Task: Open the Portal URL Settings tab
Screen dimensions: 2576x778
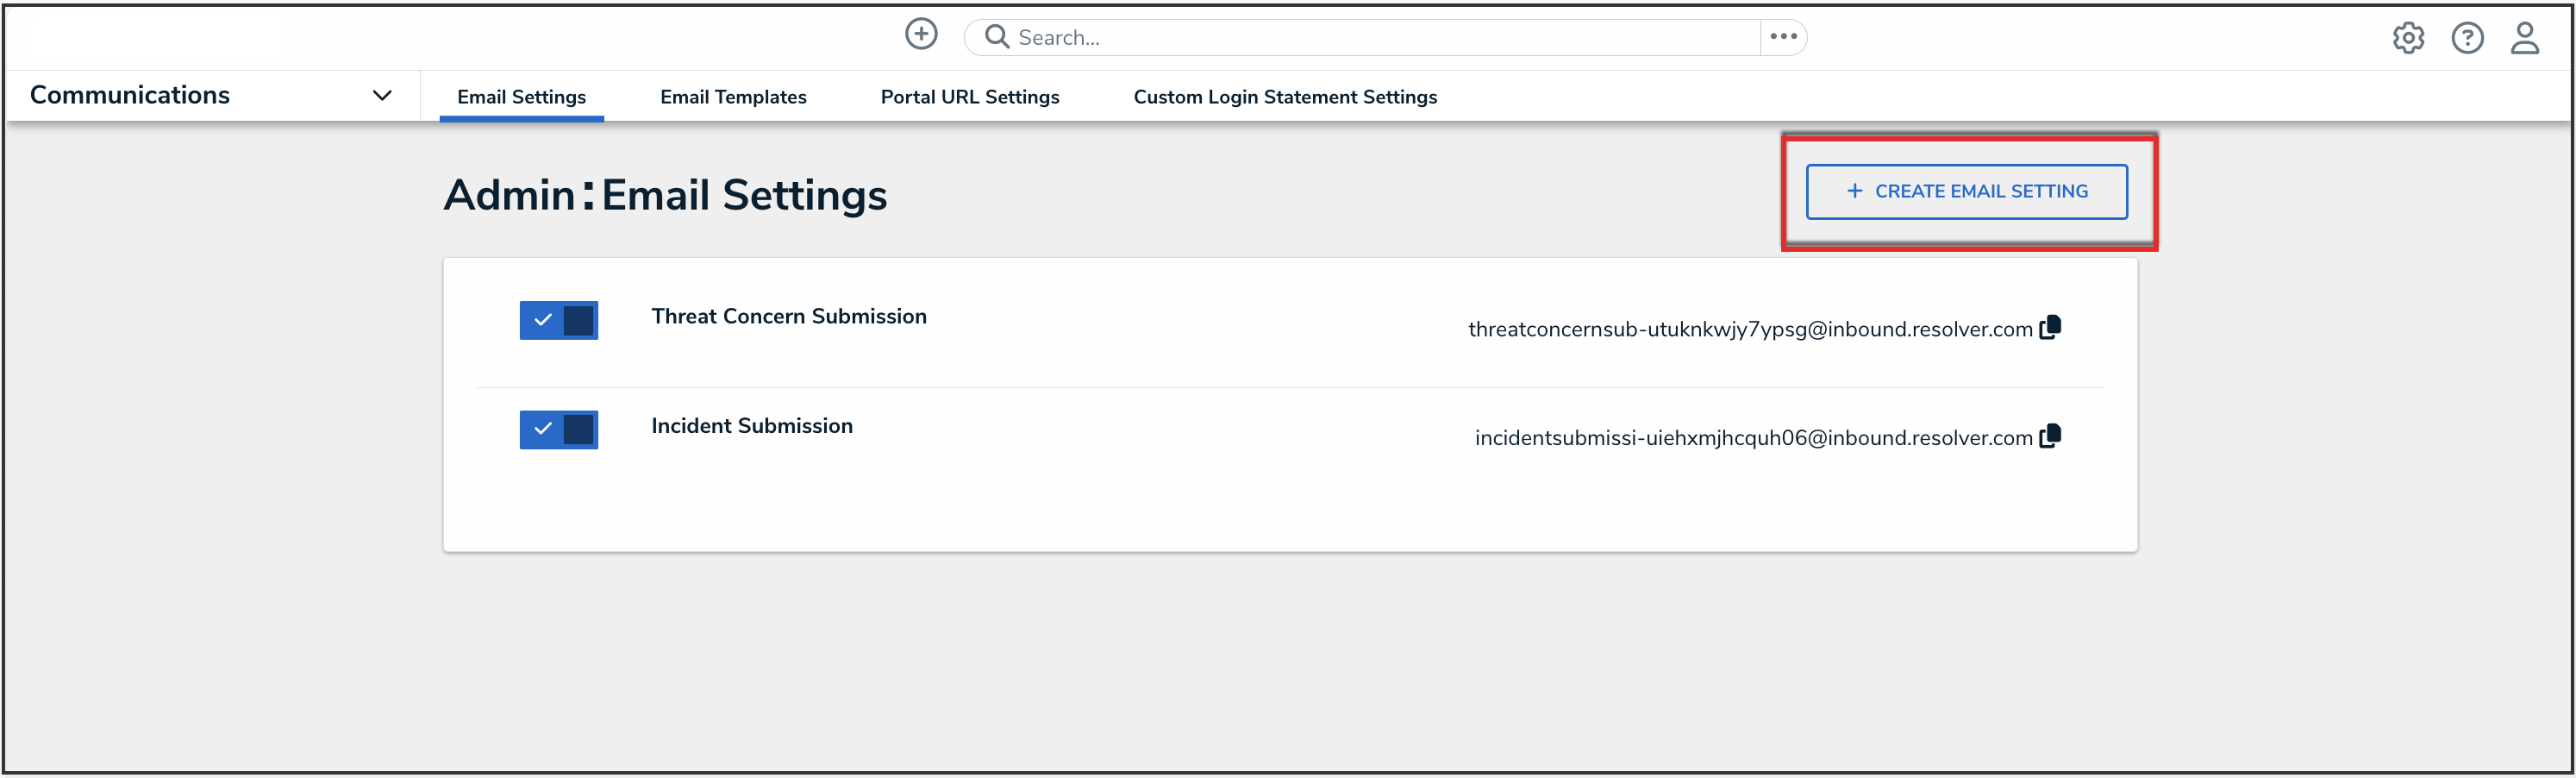Action: tap(969, 97)
